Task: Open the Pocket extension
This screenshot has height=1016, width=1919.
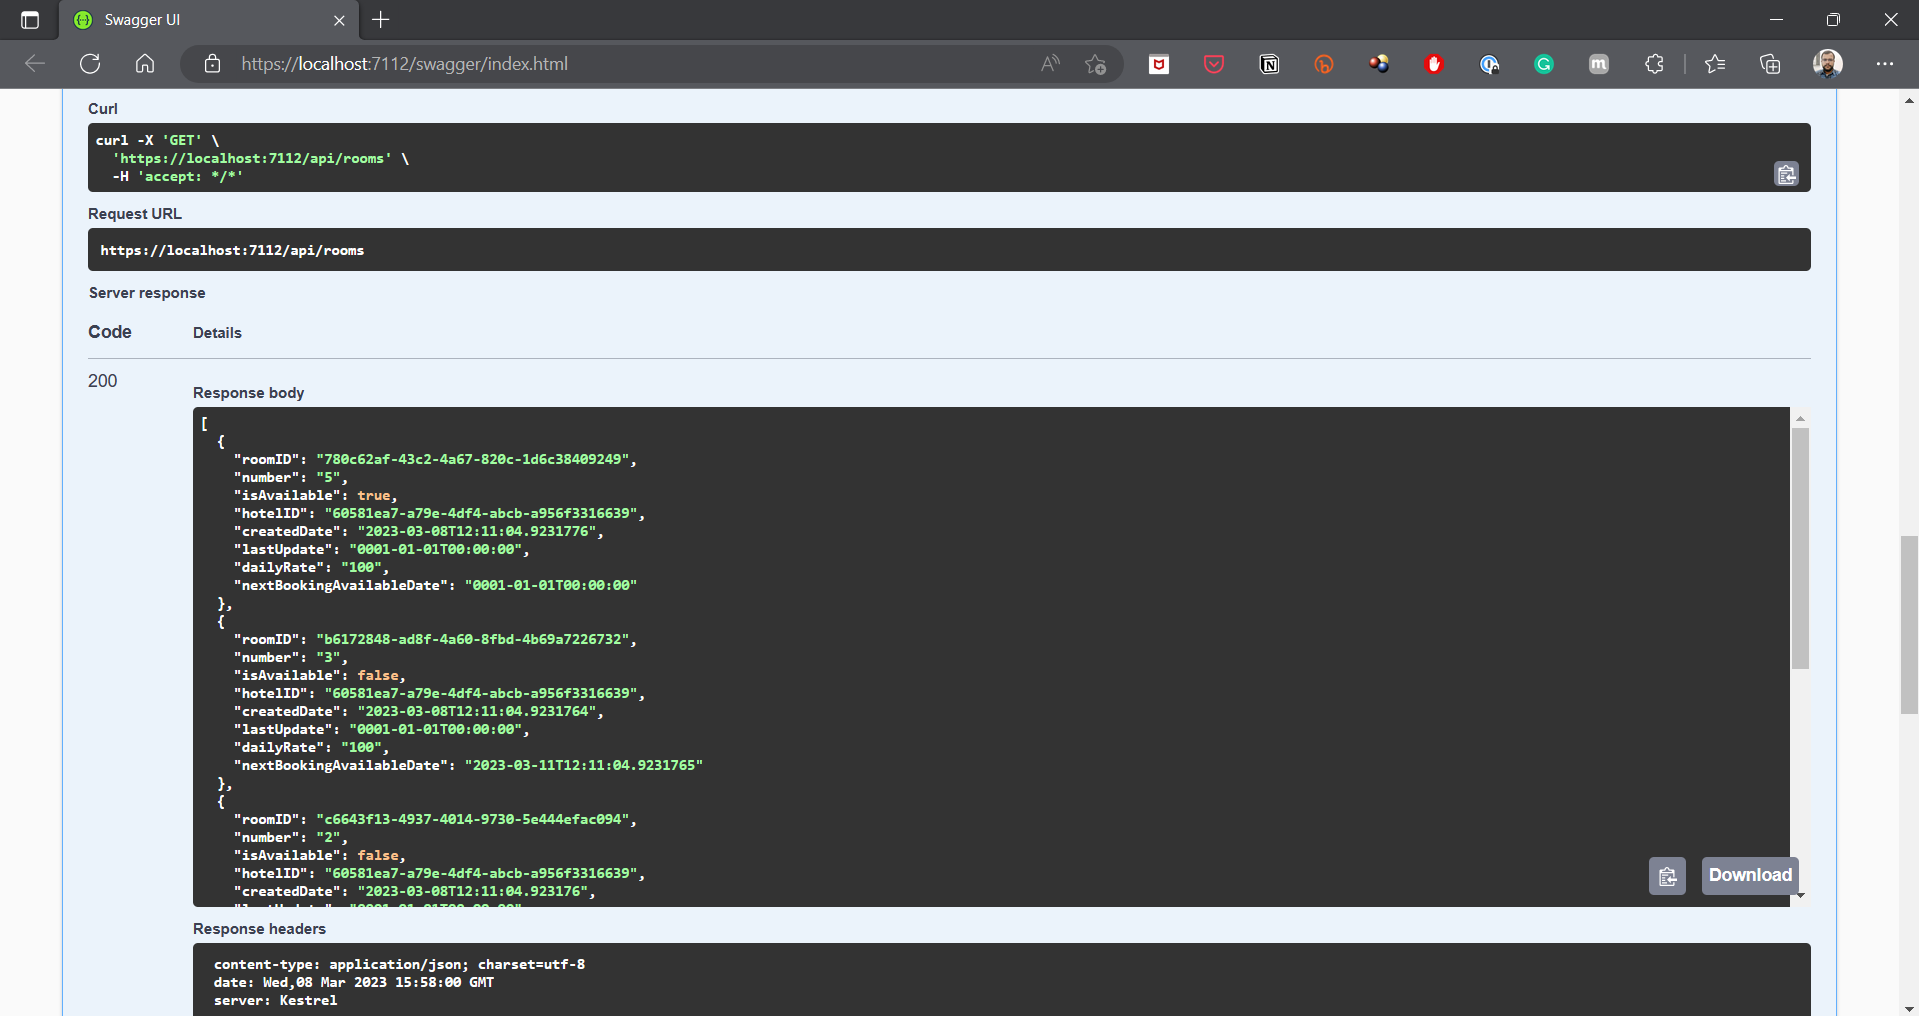Action: click(1214, 64)
